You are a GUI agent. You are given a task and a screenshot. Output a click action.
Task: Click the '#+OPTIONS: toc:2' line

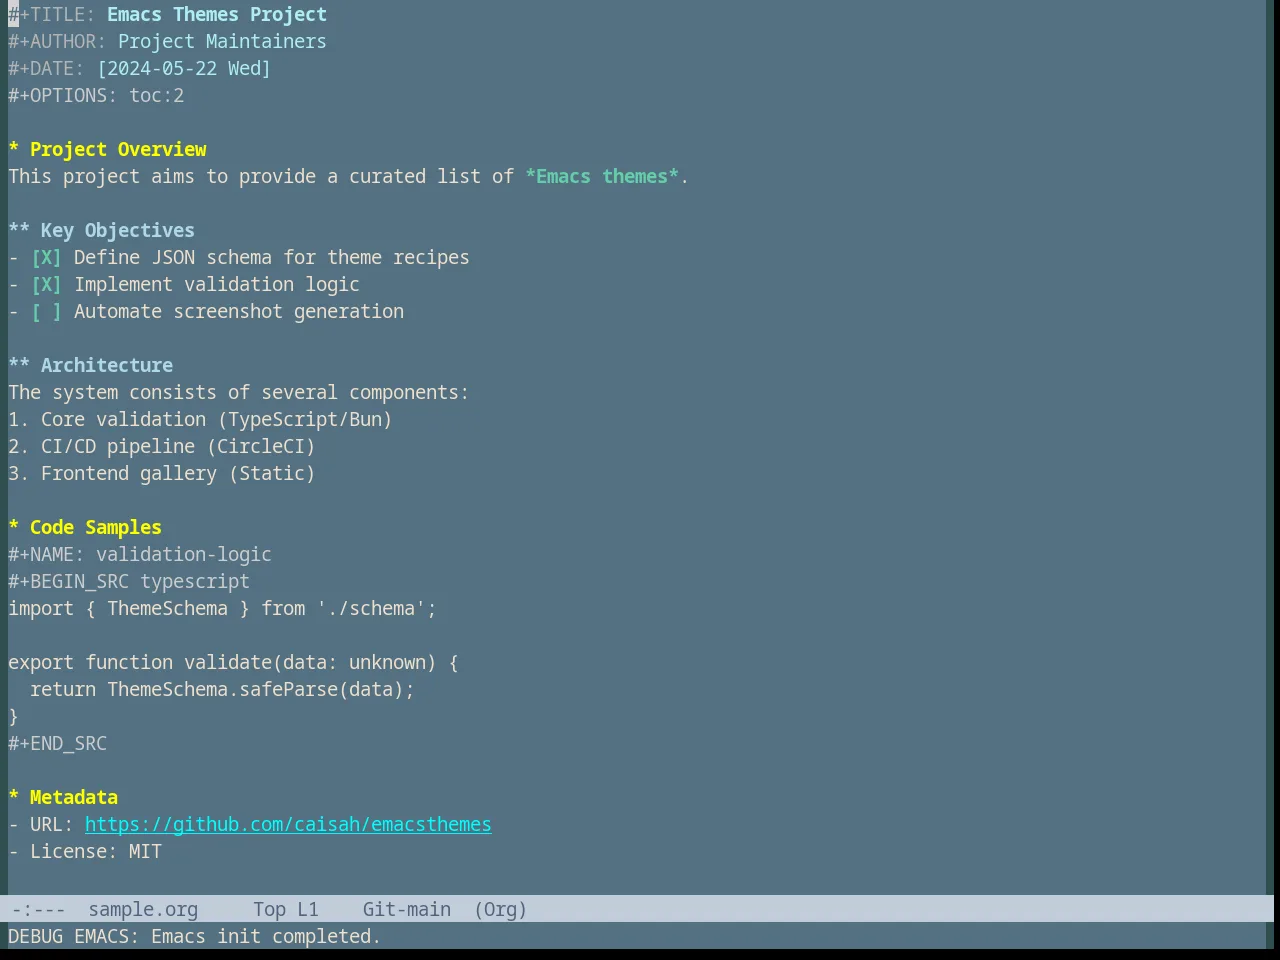tap(96, 96)
